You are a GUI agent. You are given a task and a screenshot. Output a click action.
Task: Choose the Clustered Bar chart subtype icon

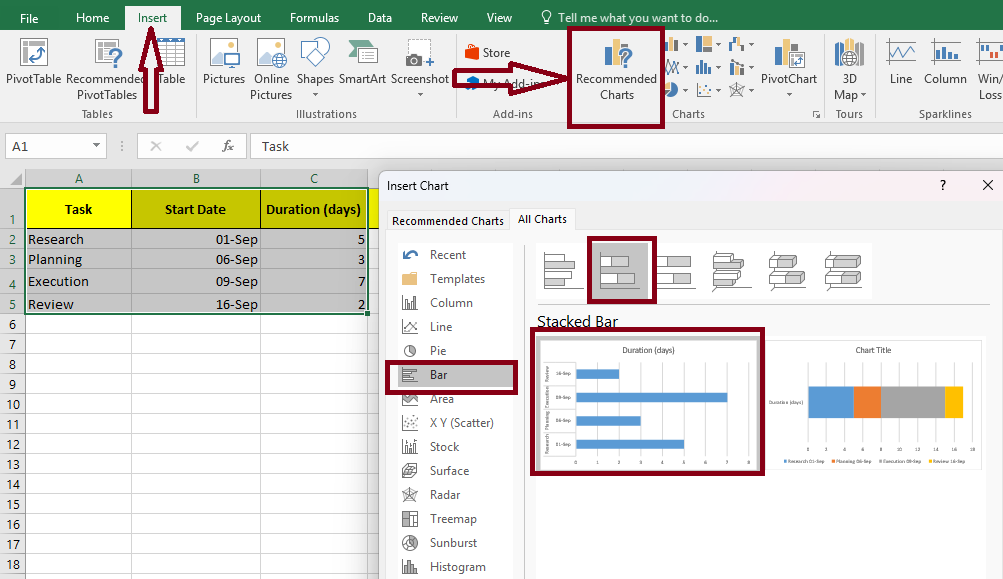tap(564, 270)
